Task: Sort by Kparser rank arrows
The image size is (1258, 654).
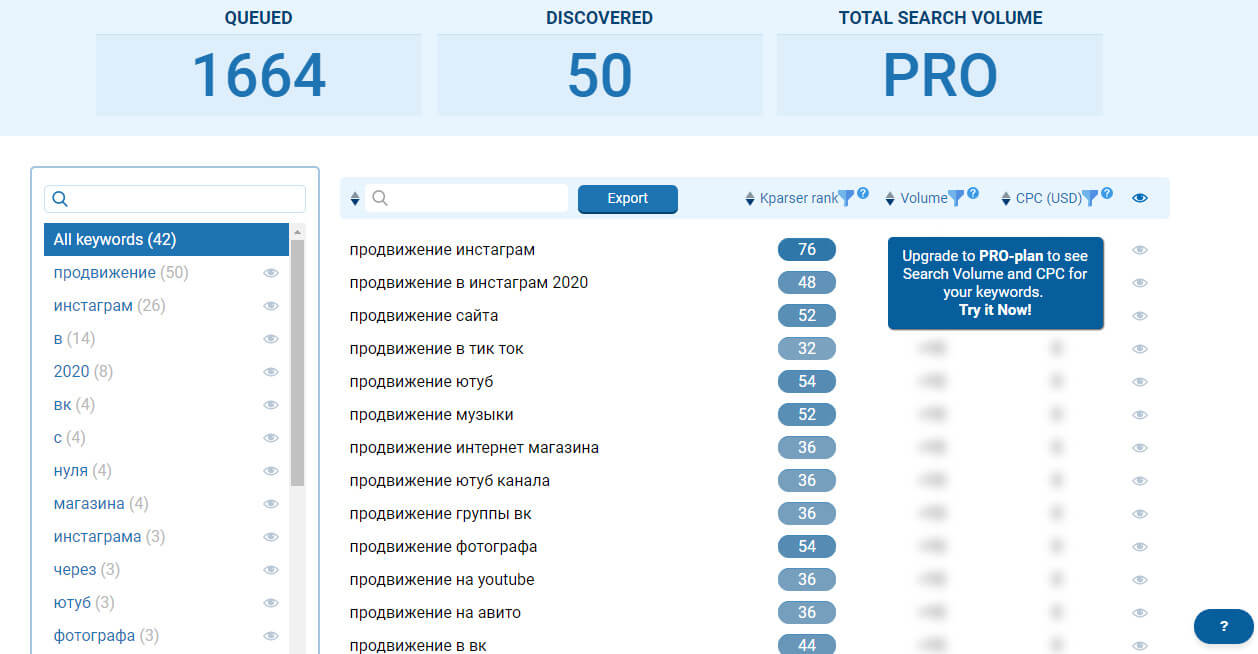Action: (750, 199)
